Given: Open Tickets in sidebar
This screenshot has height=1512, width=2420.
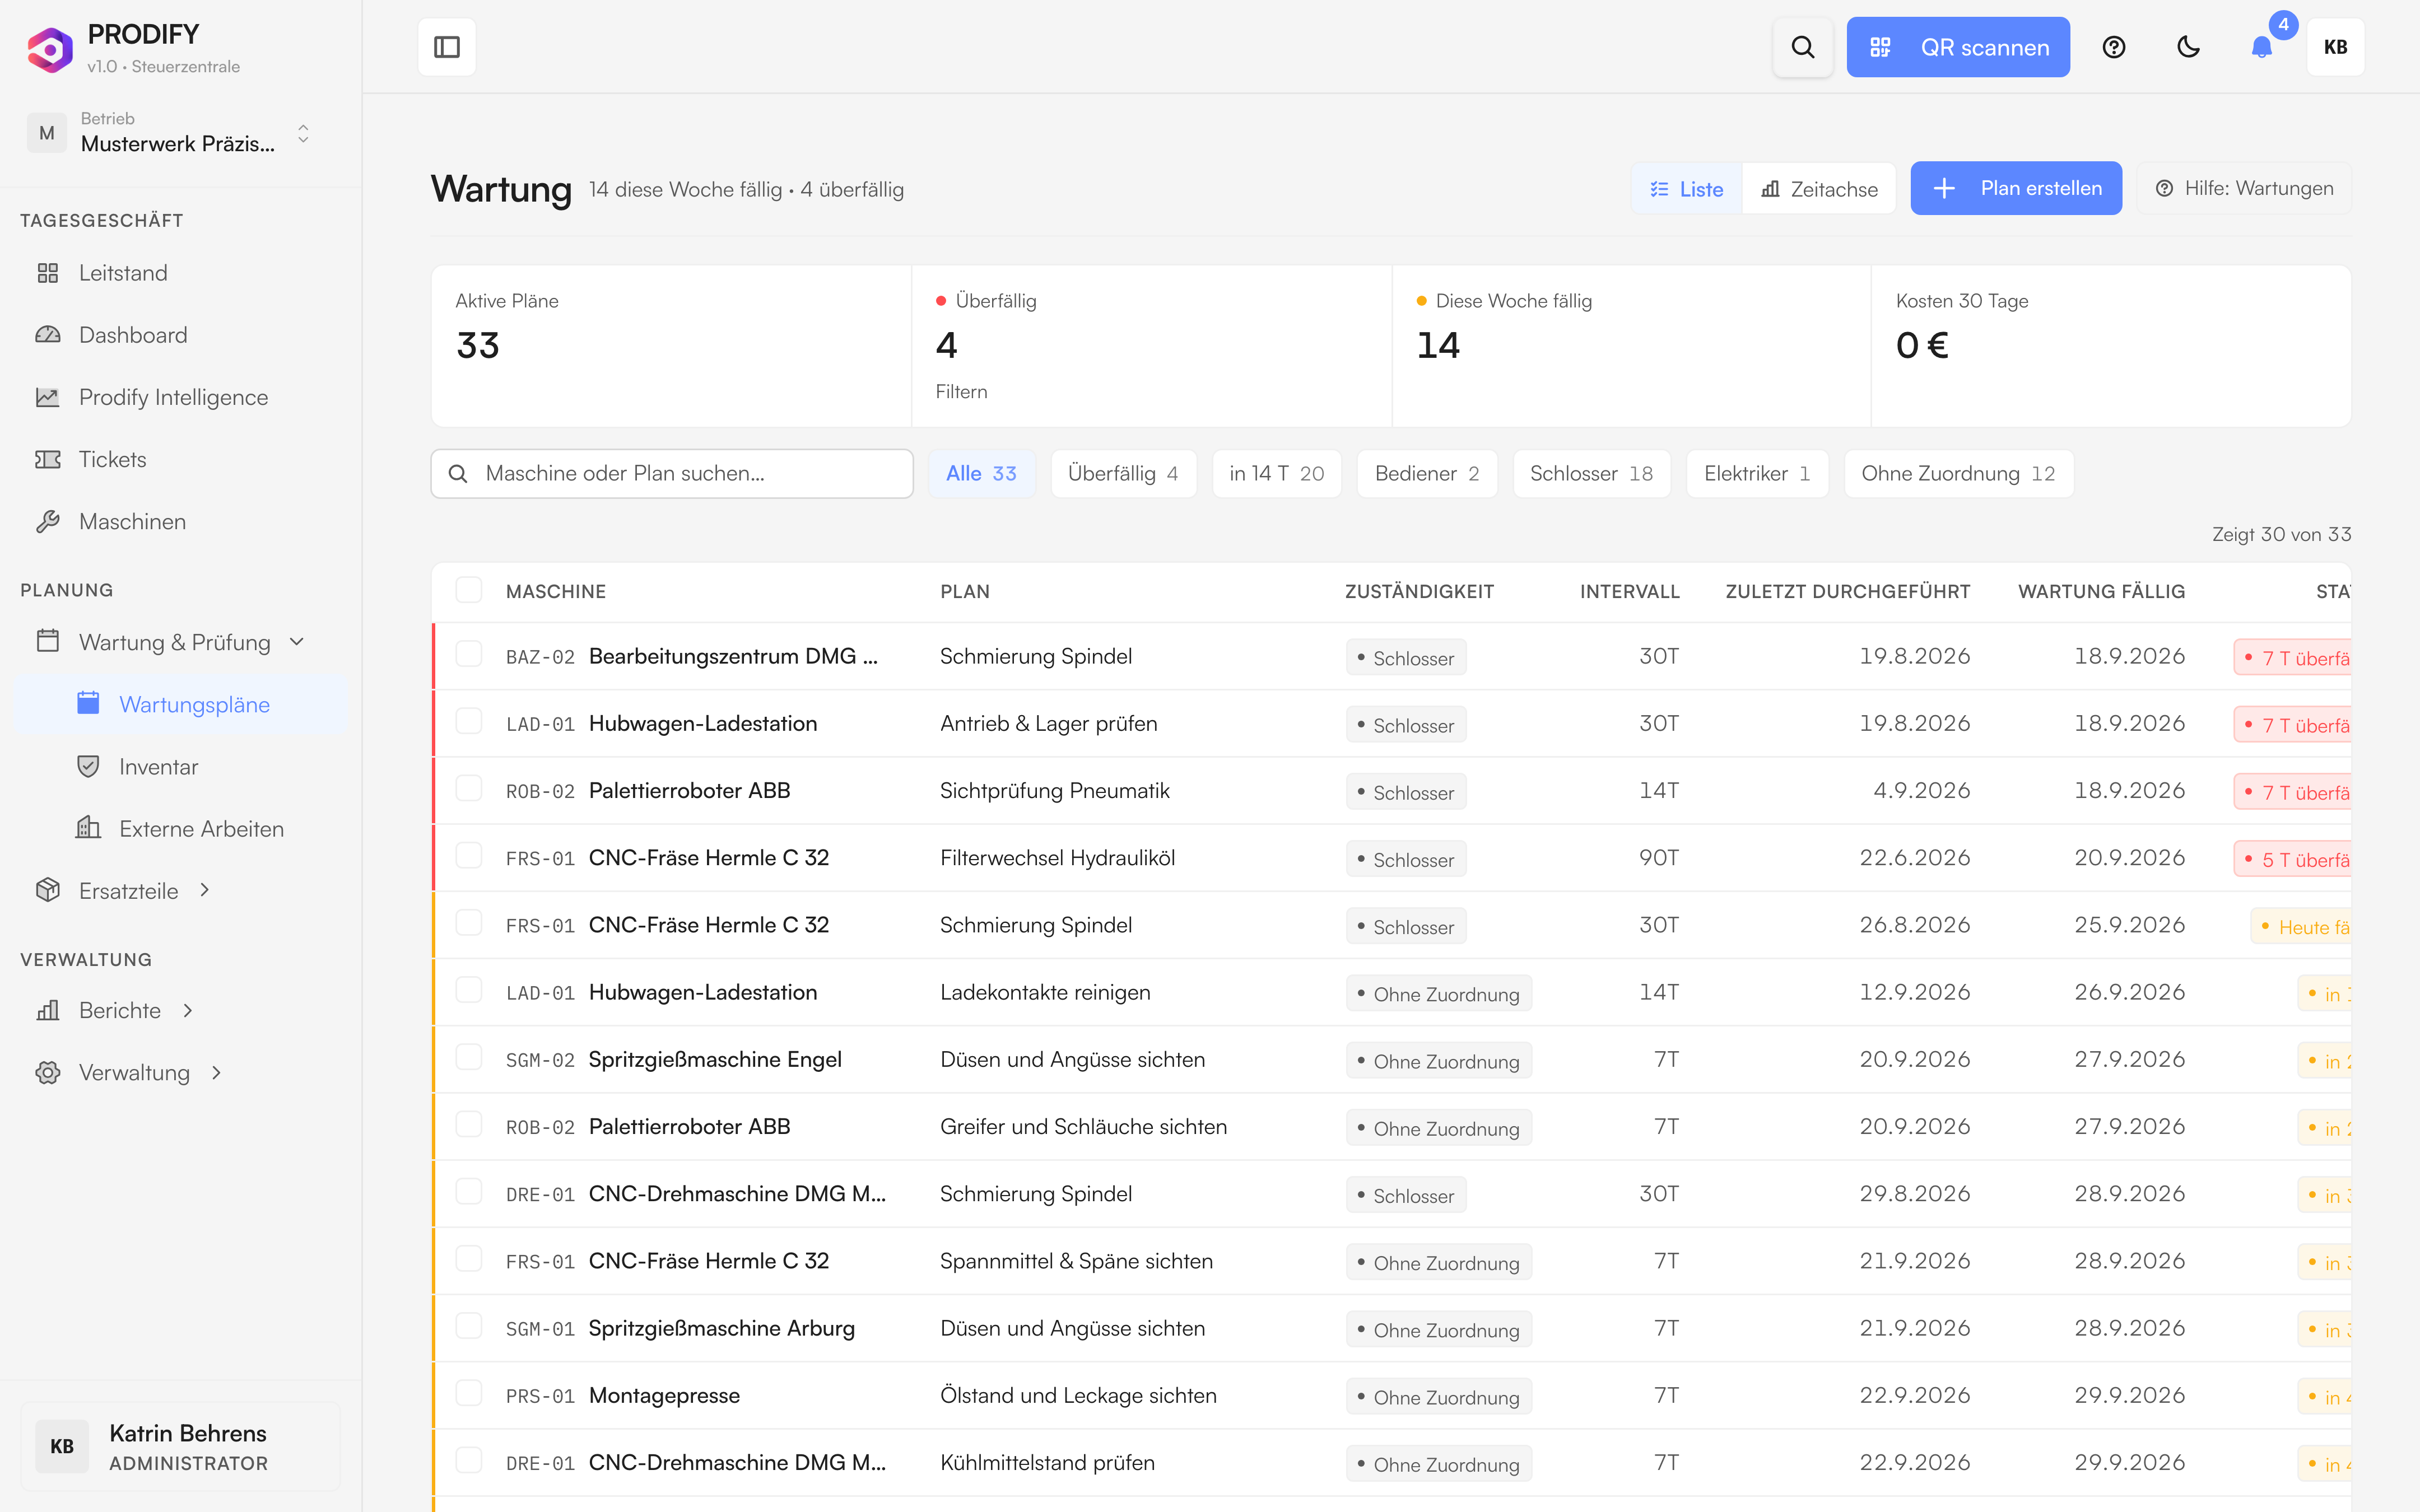Looking at the screenshot, I should click(x=180, y=459).
